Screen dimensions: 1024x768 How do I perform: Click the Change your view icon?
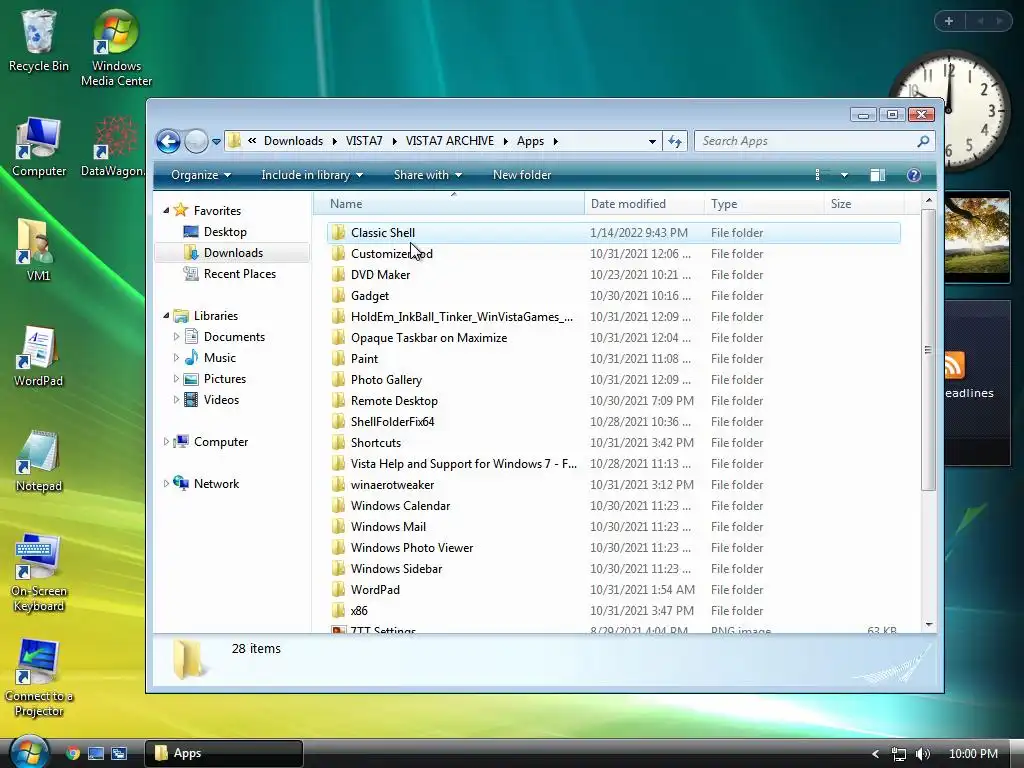(x=822, y=175)
